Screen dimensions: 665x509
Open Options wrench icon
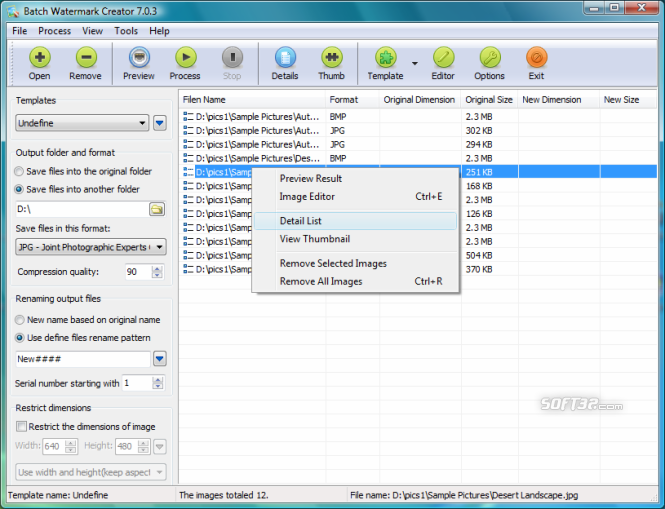tap(490, 57)
